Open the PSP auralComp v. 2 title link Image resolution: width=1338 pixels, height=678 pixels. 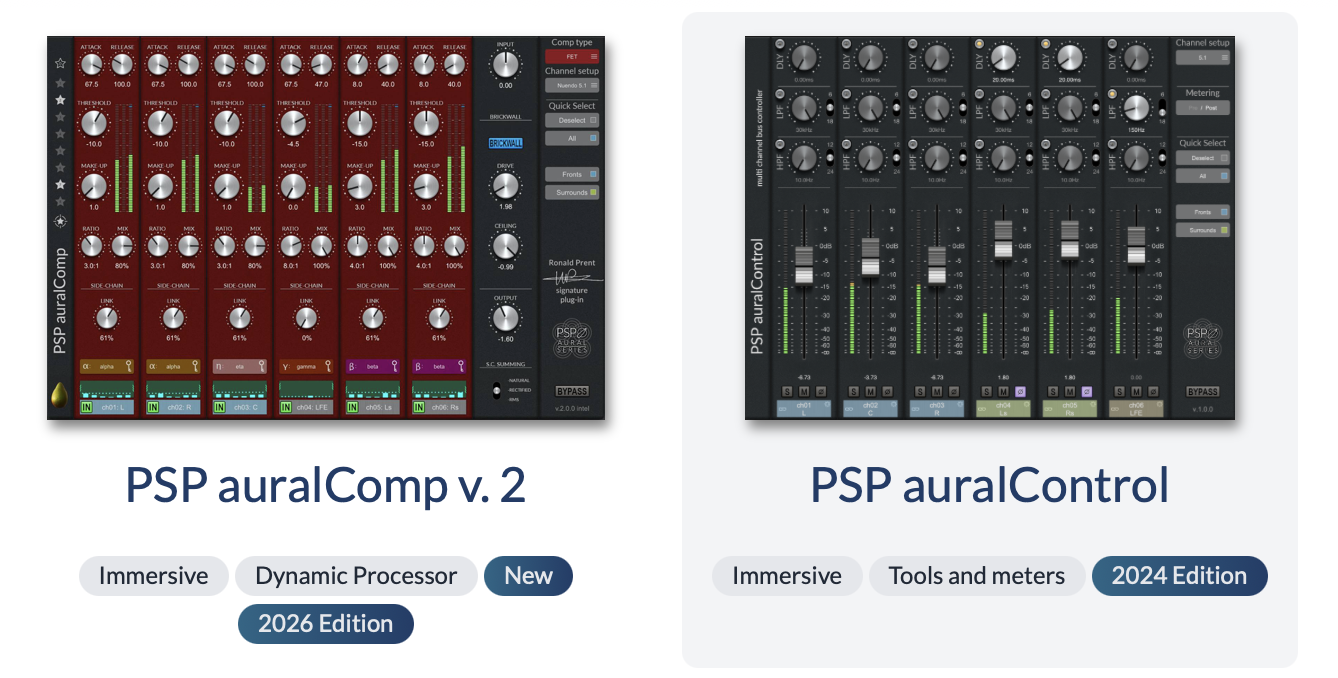click(325, 485)
